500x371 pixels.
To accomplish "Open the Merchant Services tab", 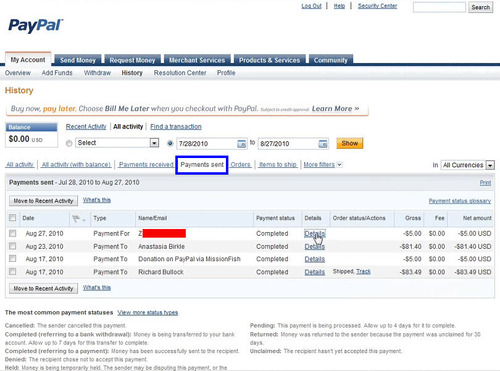I will pos(197,60).
